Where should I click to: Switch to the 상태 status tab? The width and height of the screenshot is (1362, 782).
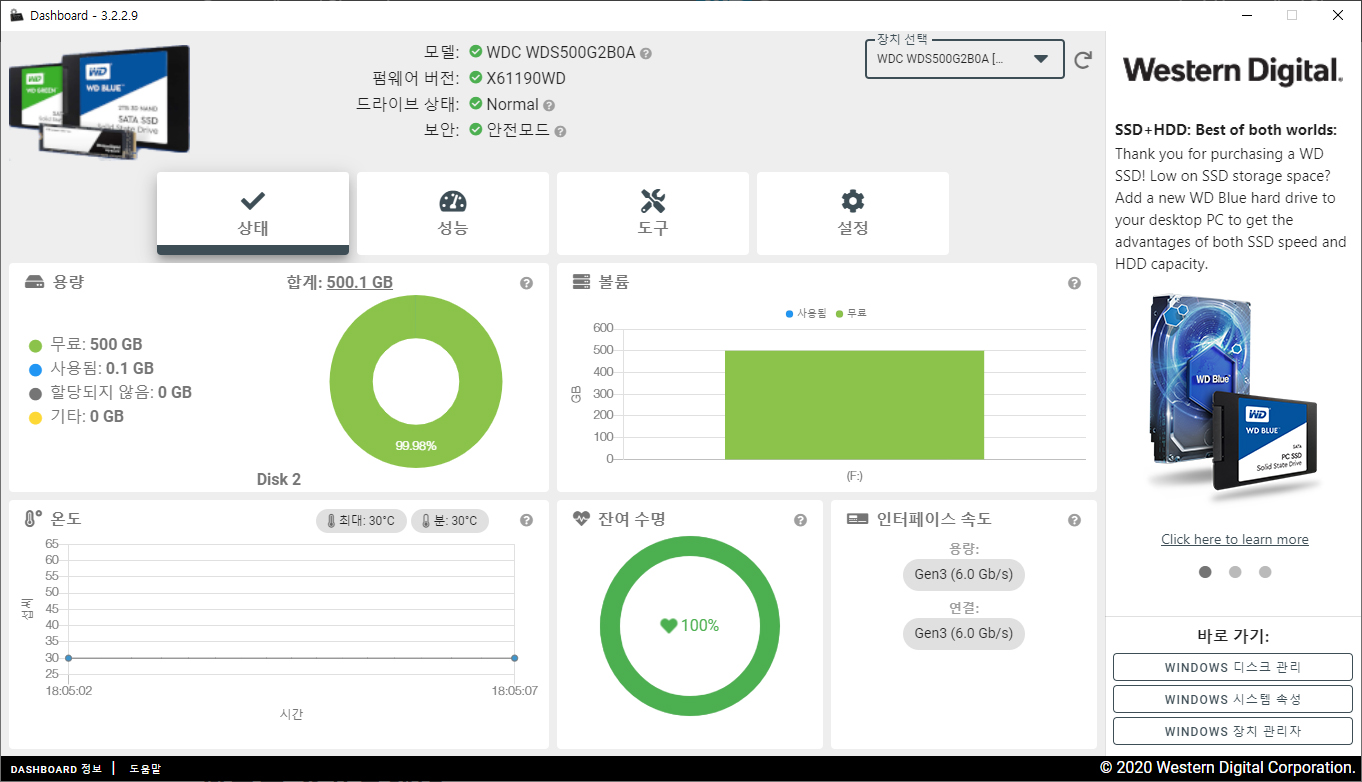(x=253, y=213)
